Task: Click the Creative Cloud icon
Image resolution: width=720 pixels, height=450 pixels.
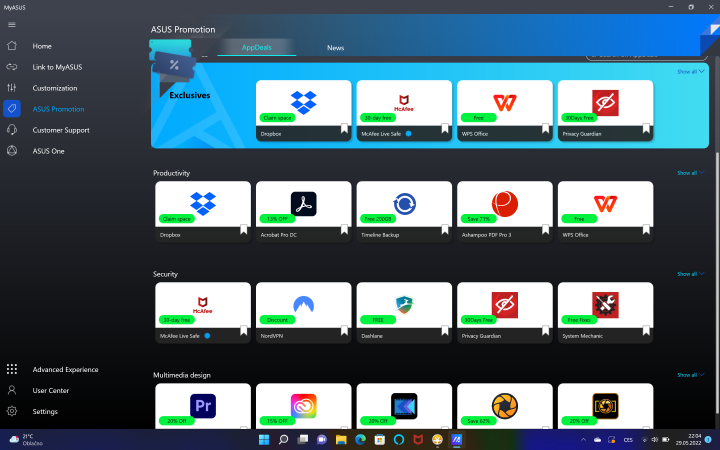Action: (x=304, y=405)
